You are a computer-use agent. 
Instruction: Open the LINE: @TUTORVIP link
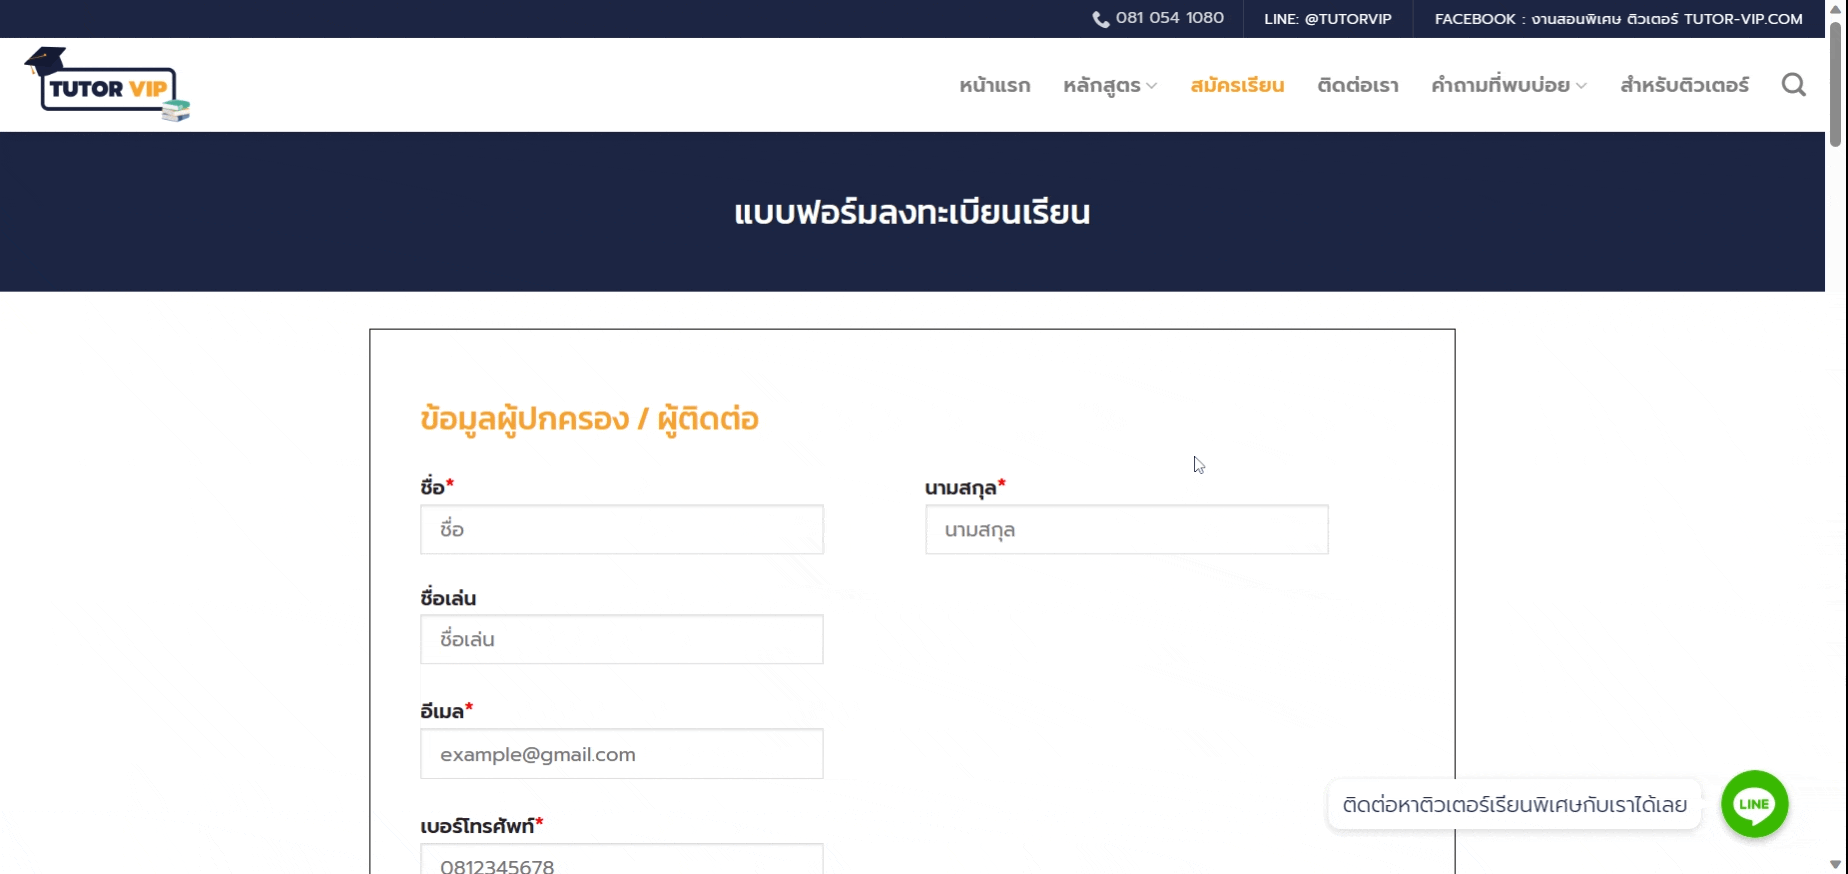(1327, 19)
